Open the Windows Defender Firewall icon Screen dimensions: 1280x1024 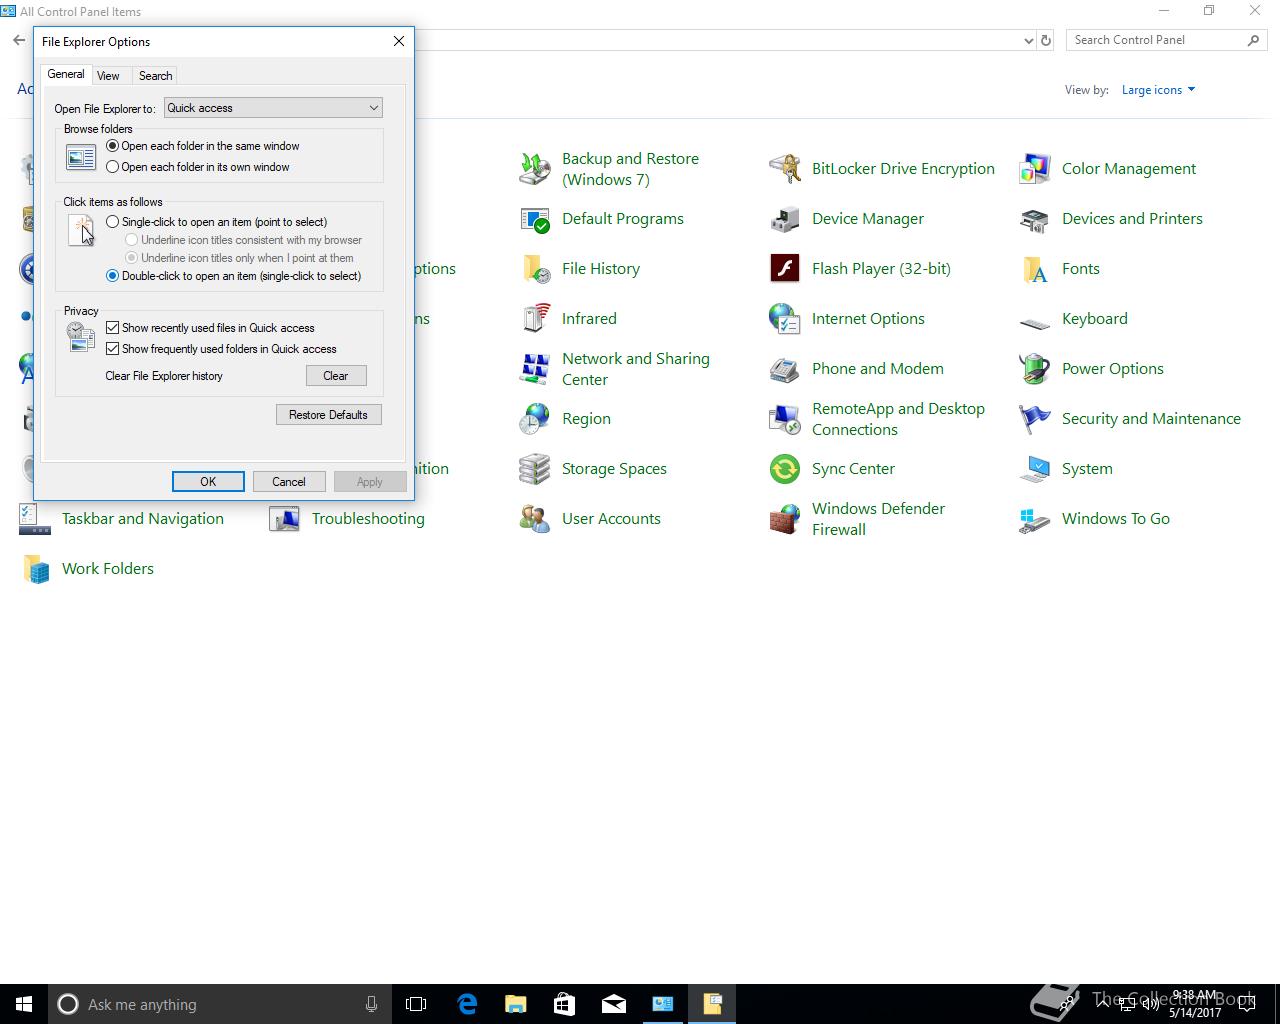point(785,519)
